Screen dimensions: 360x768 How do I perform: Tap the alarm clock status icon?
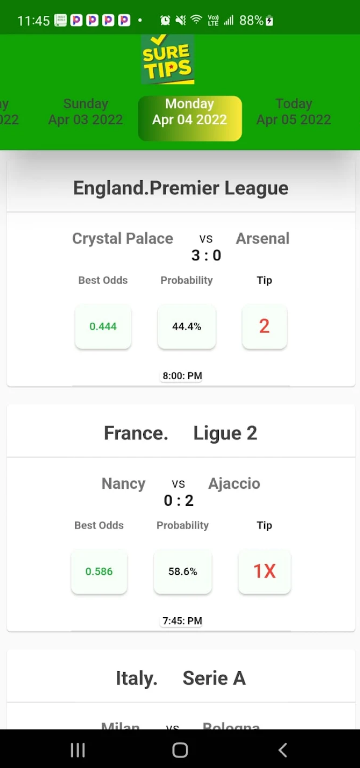[165, 20]
